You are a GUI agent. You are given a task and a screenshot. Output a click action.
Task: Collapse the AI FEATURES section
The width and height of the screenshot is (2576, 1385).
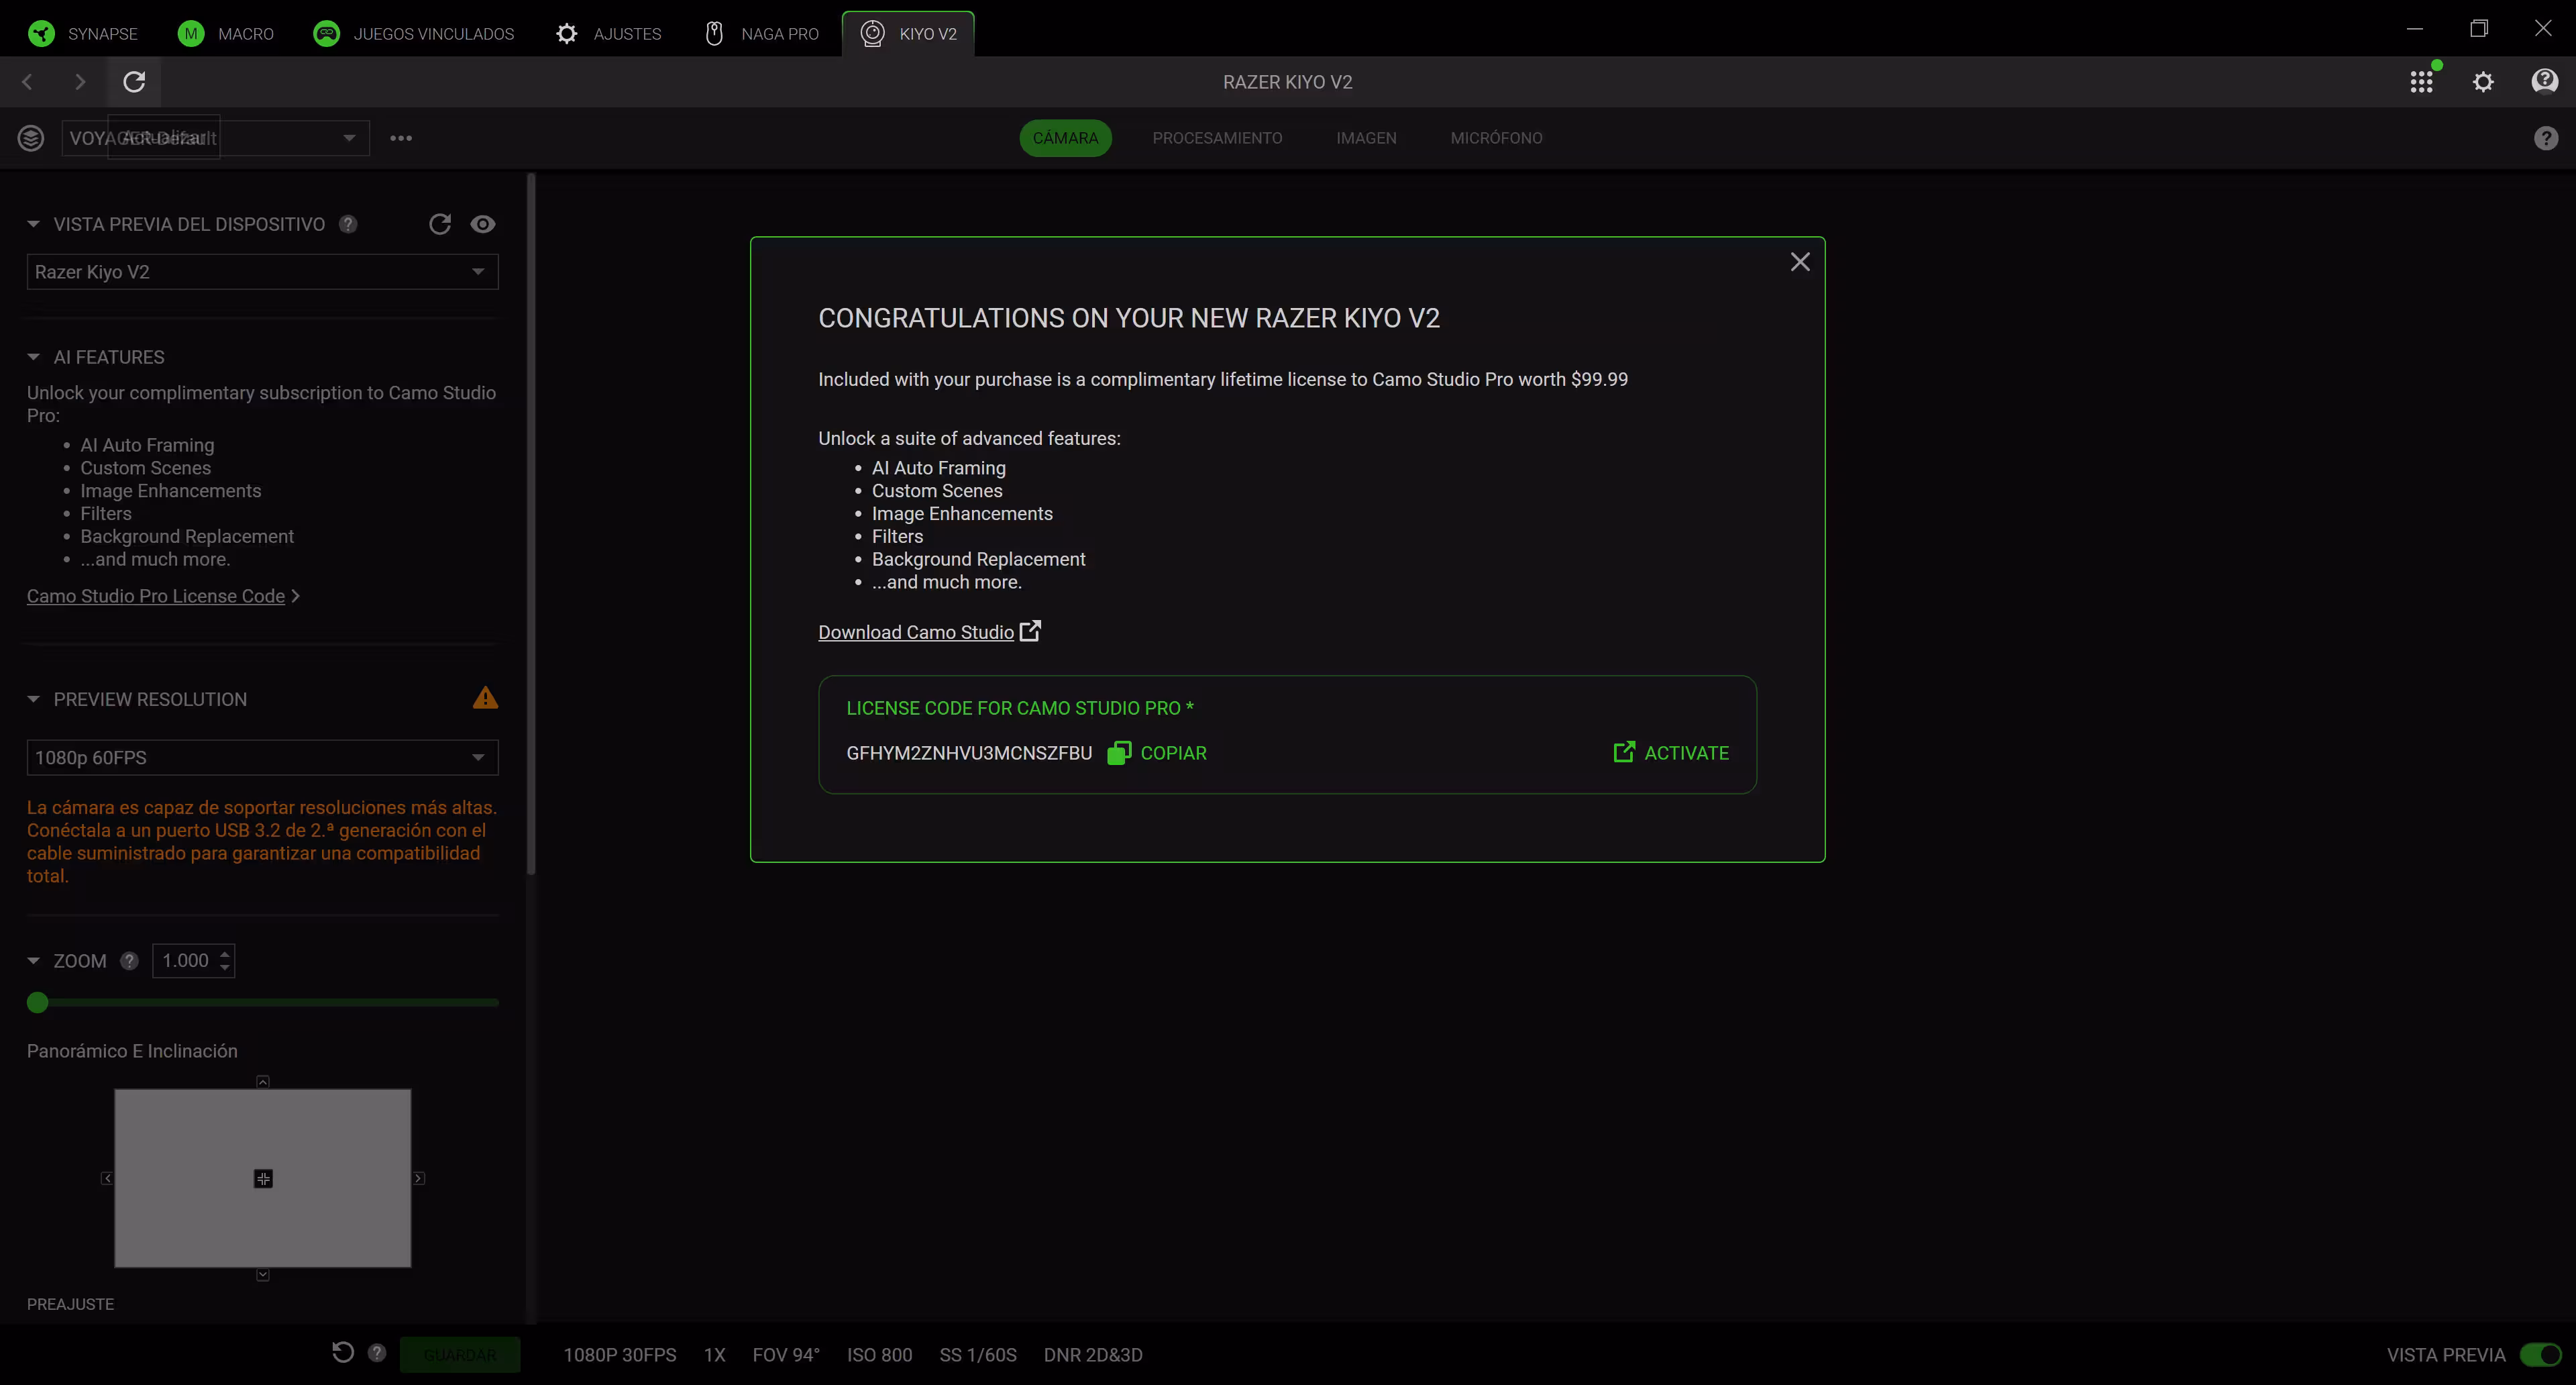[x=33, y=357]
